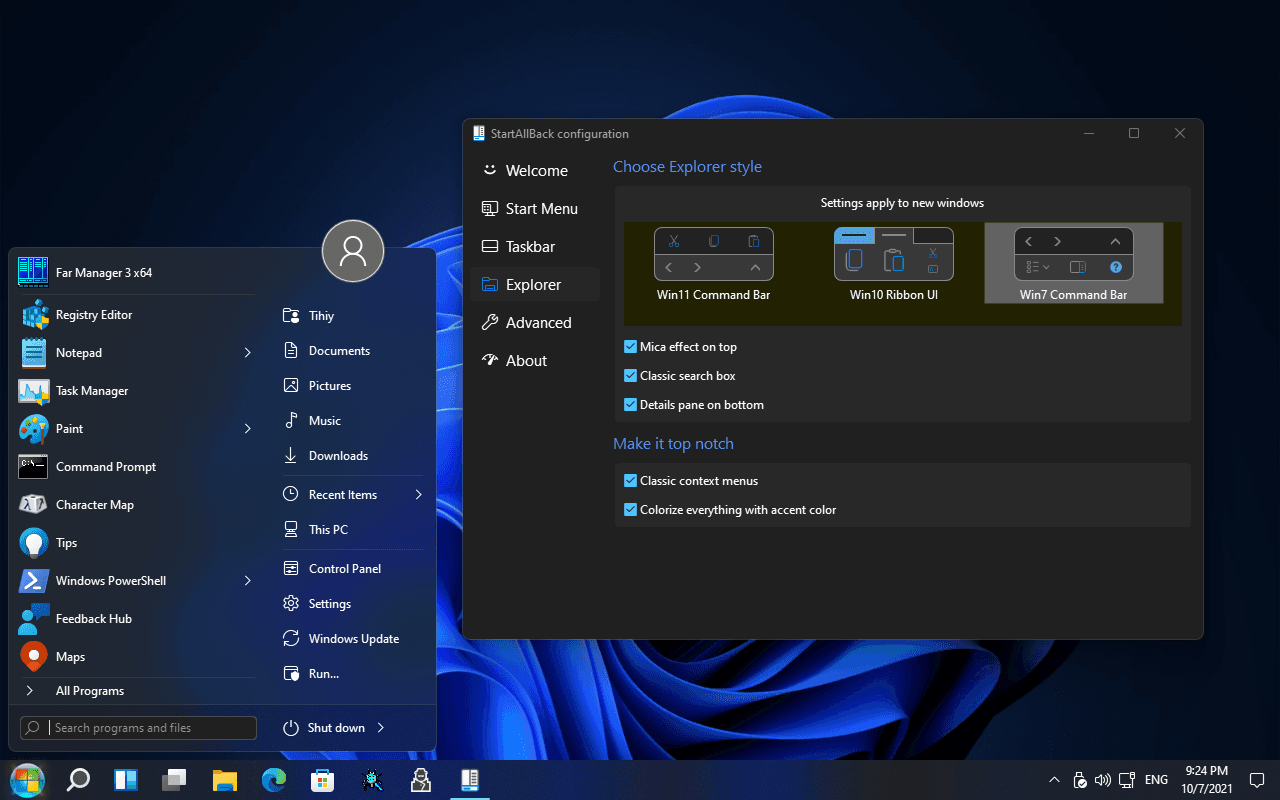Open Shut down options arrow
This screenshot has width=1280, height=800.
[381, 728]
